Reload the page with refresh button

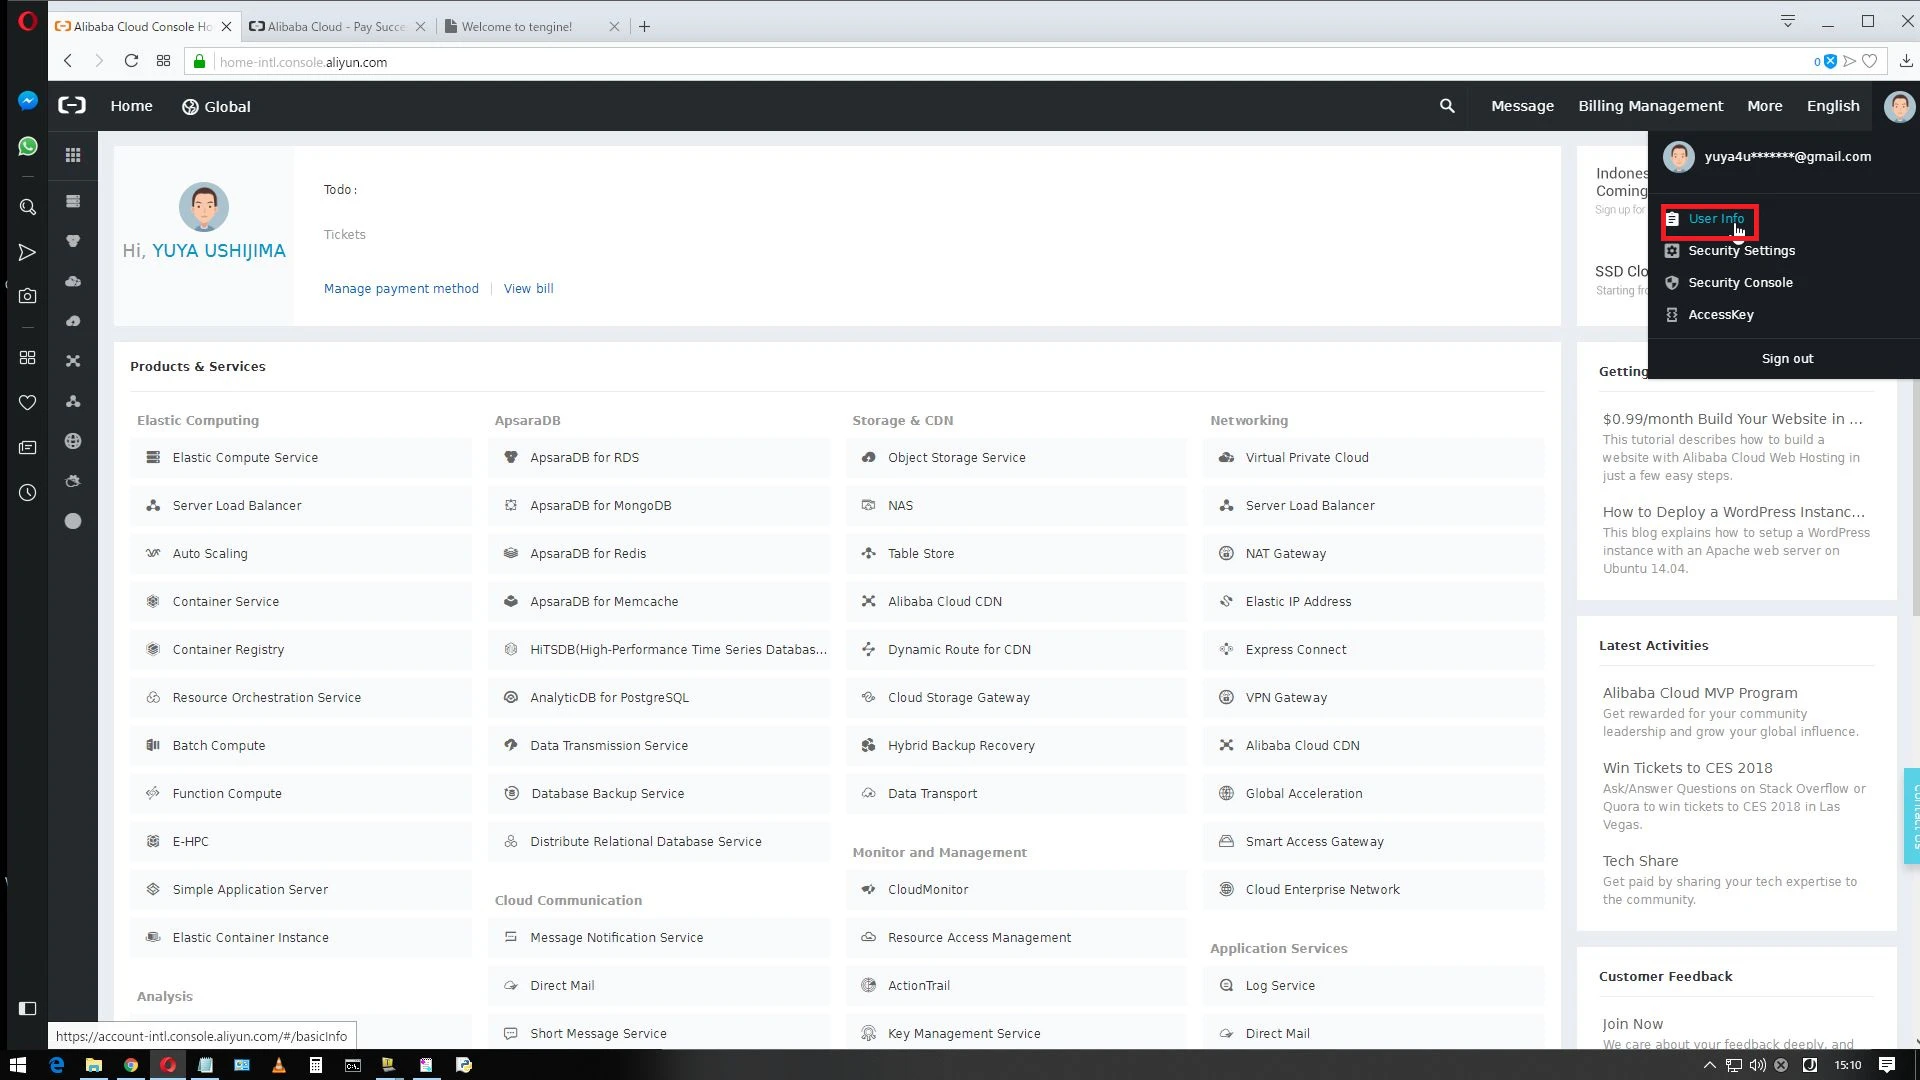click(131, 61)
